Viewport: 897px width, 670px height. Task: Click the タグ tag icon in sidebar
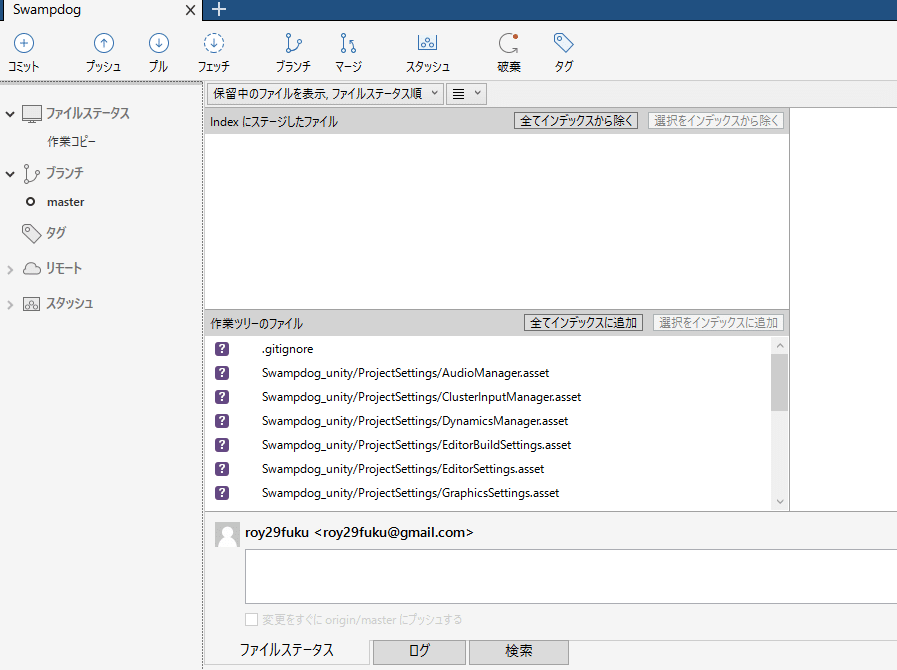[31, 233]
